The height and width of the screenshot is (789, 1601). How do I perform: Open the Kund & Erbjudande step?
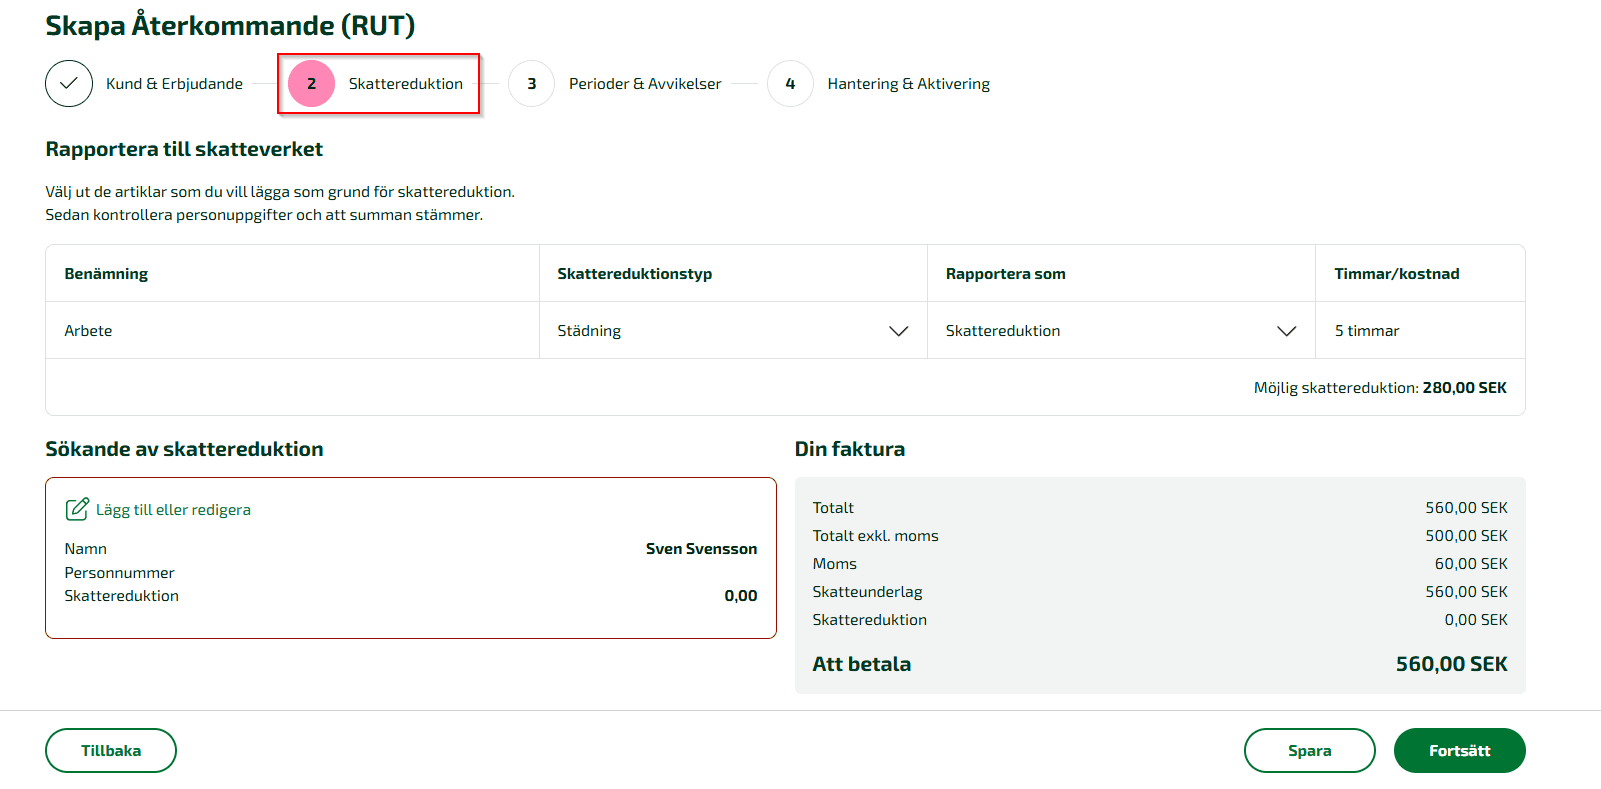point(174,84)
